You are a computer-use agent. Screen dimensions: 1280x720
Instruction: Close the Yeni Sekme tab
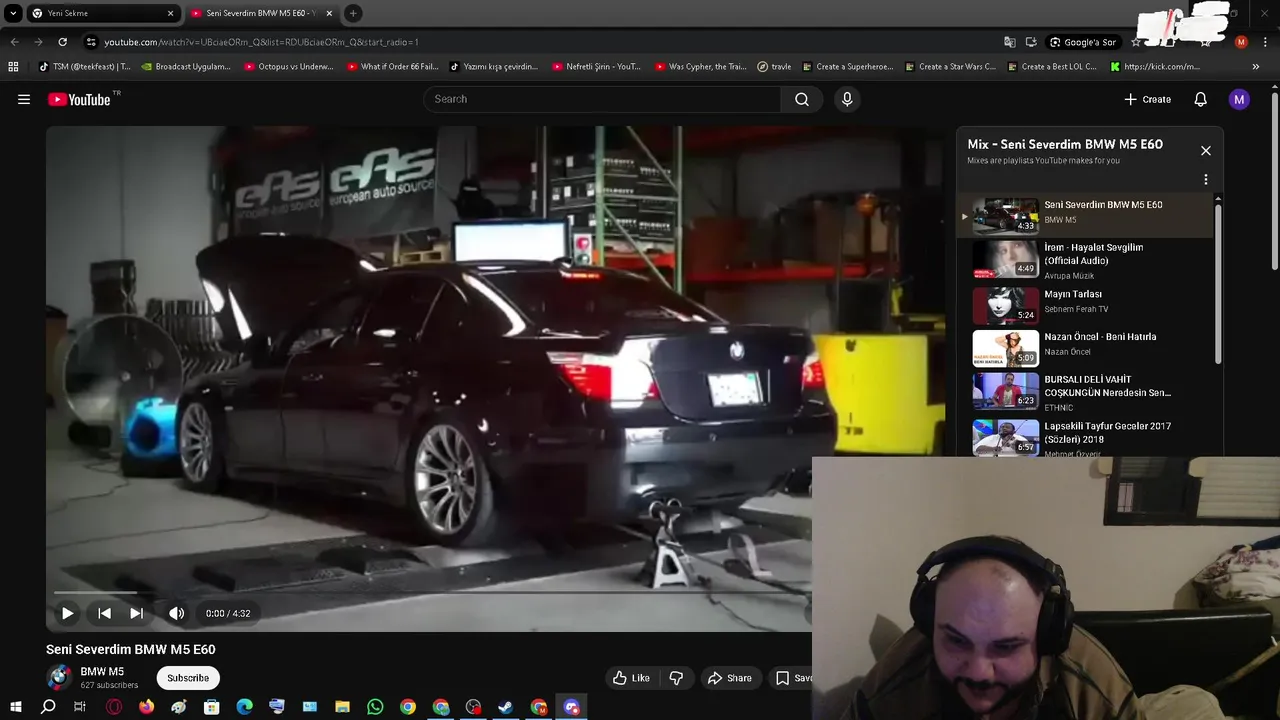[170, 13]
